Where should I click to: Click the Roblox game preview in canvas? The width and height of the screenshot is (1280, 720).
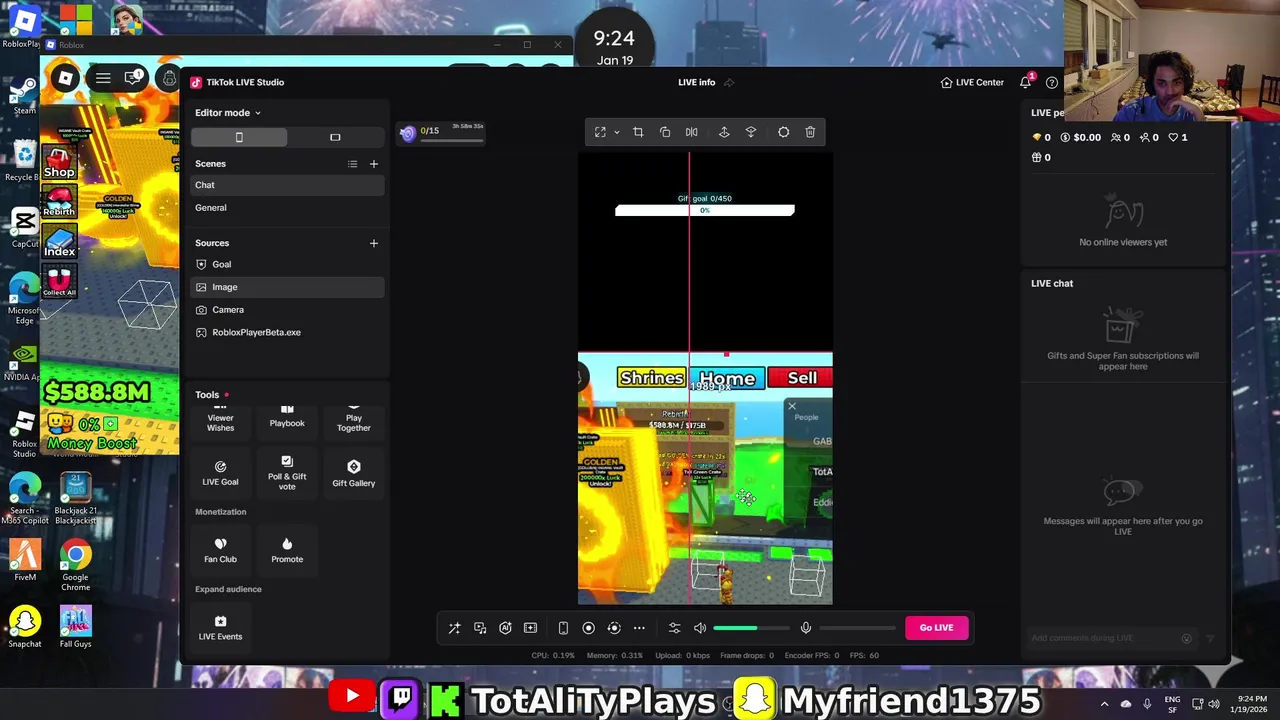705,478
